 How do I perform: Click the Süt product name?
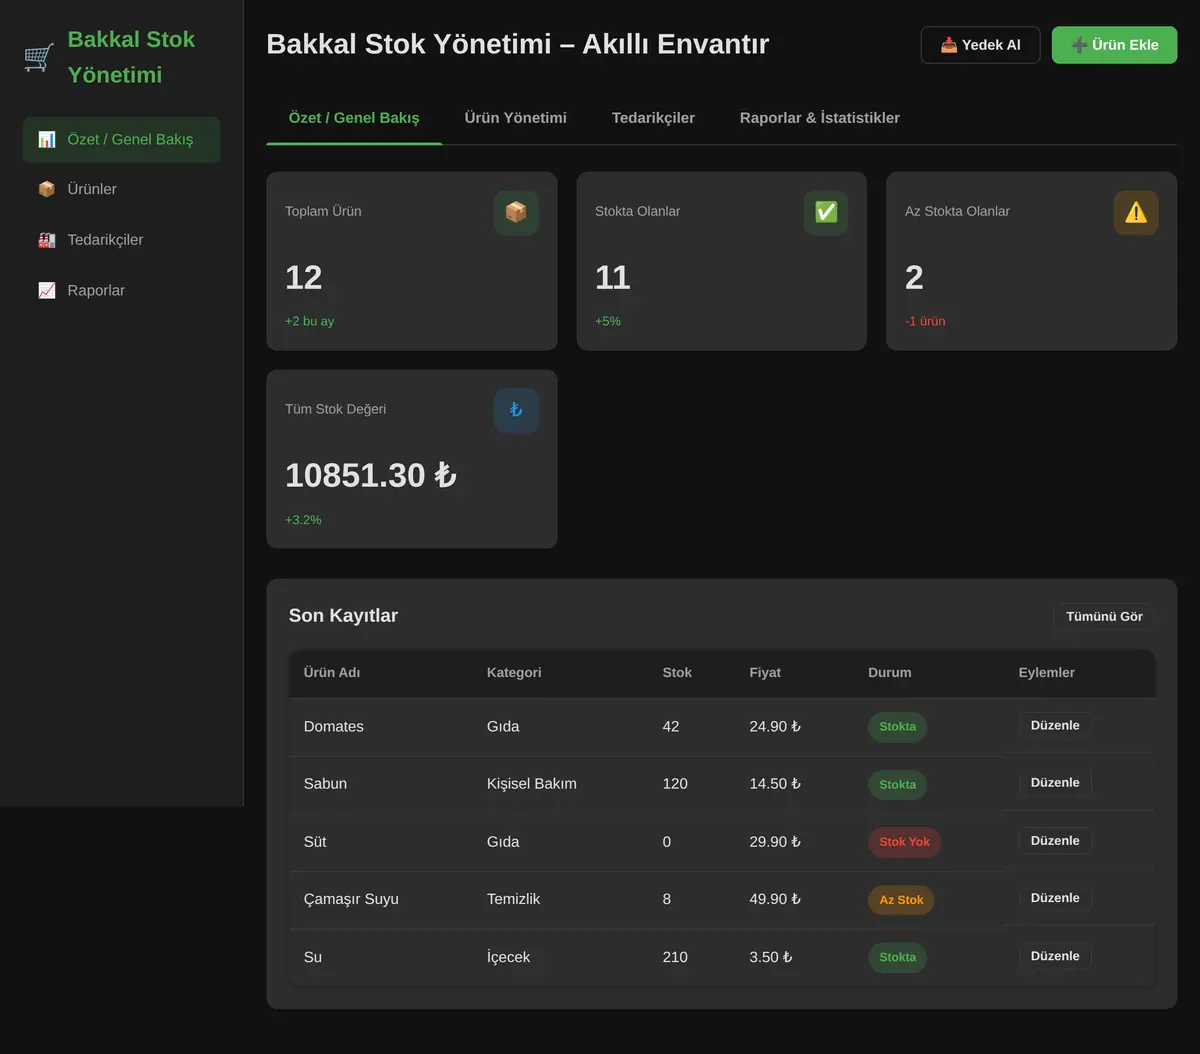click(x=315, y=841)
